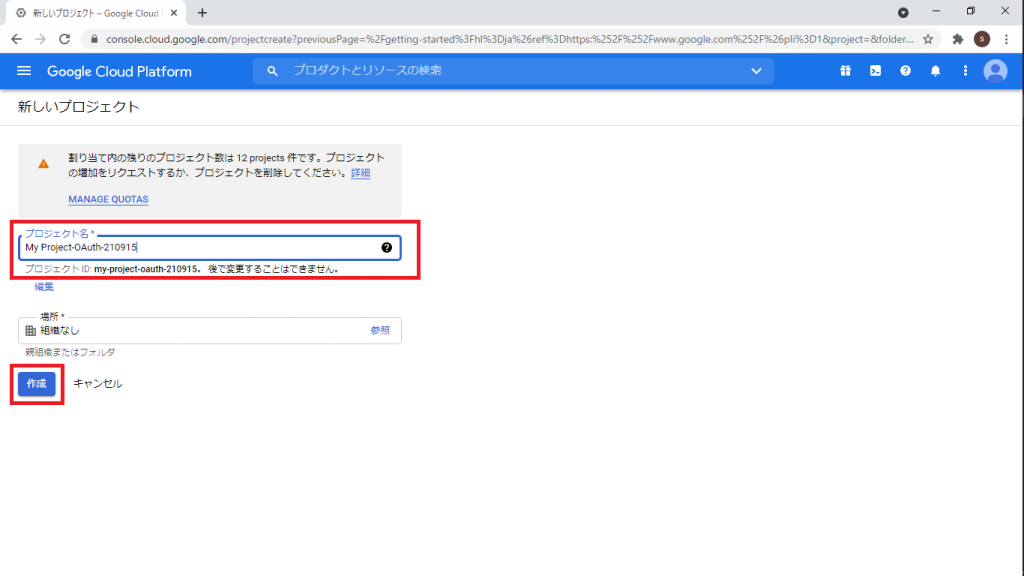Open the browser extensions puzzle icon
Image resolution: width=1024 pixels, height=576 pixels.
pyautogui.click(x=956, y=37)
